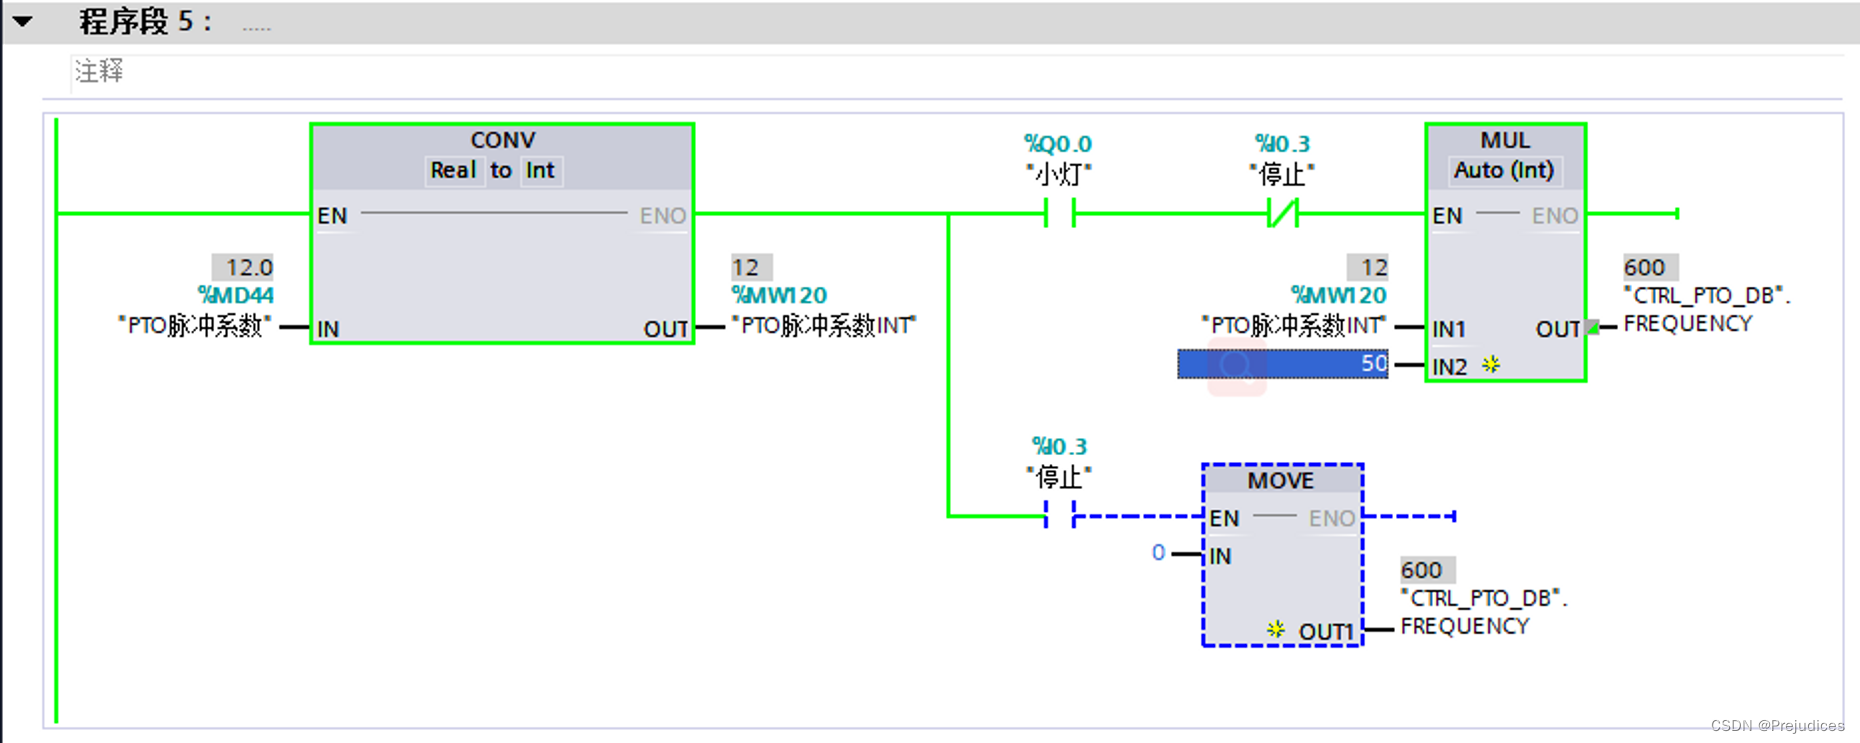The height and width of the screenshot is (743, 1860).
Task: Click the MOVE block EN pin
Action: pyautogui.click(x=1224, y=519)
